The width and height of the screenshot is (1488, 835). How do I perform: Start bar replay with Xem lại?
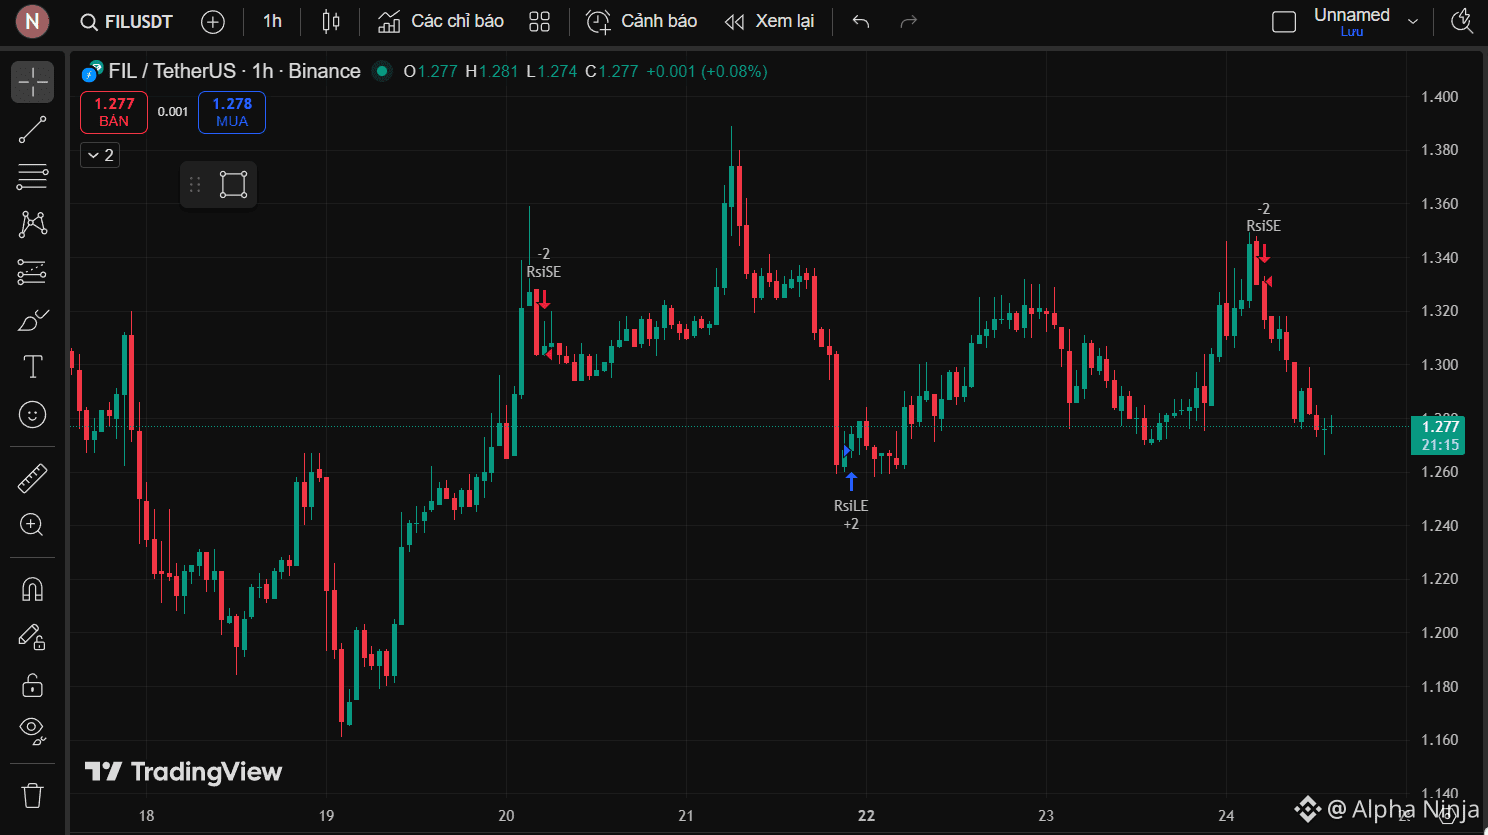[769, 22]
